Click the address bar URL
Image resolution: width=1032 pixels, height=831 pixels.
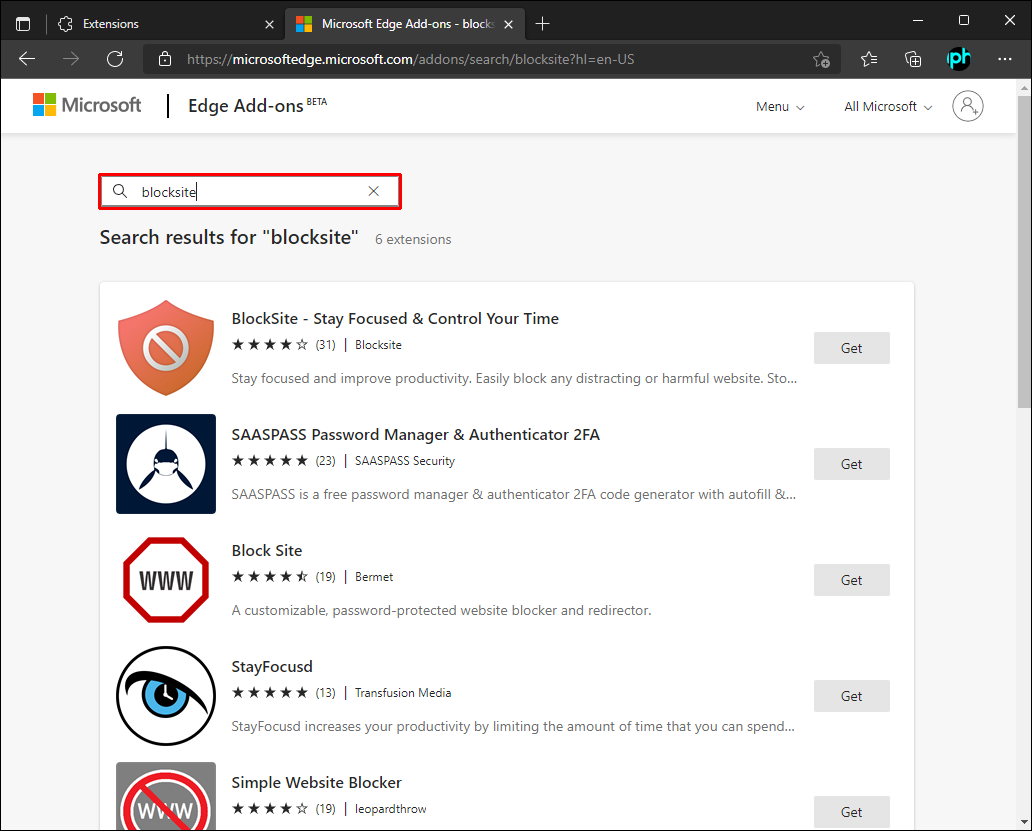point(410,59)
